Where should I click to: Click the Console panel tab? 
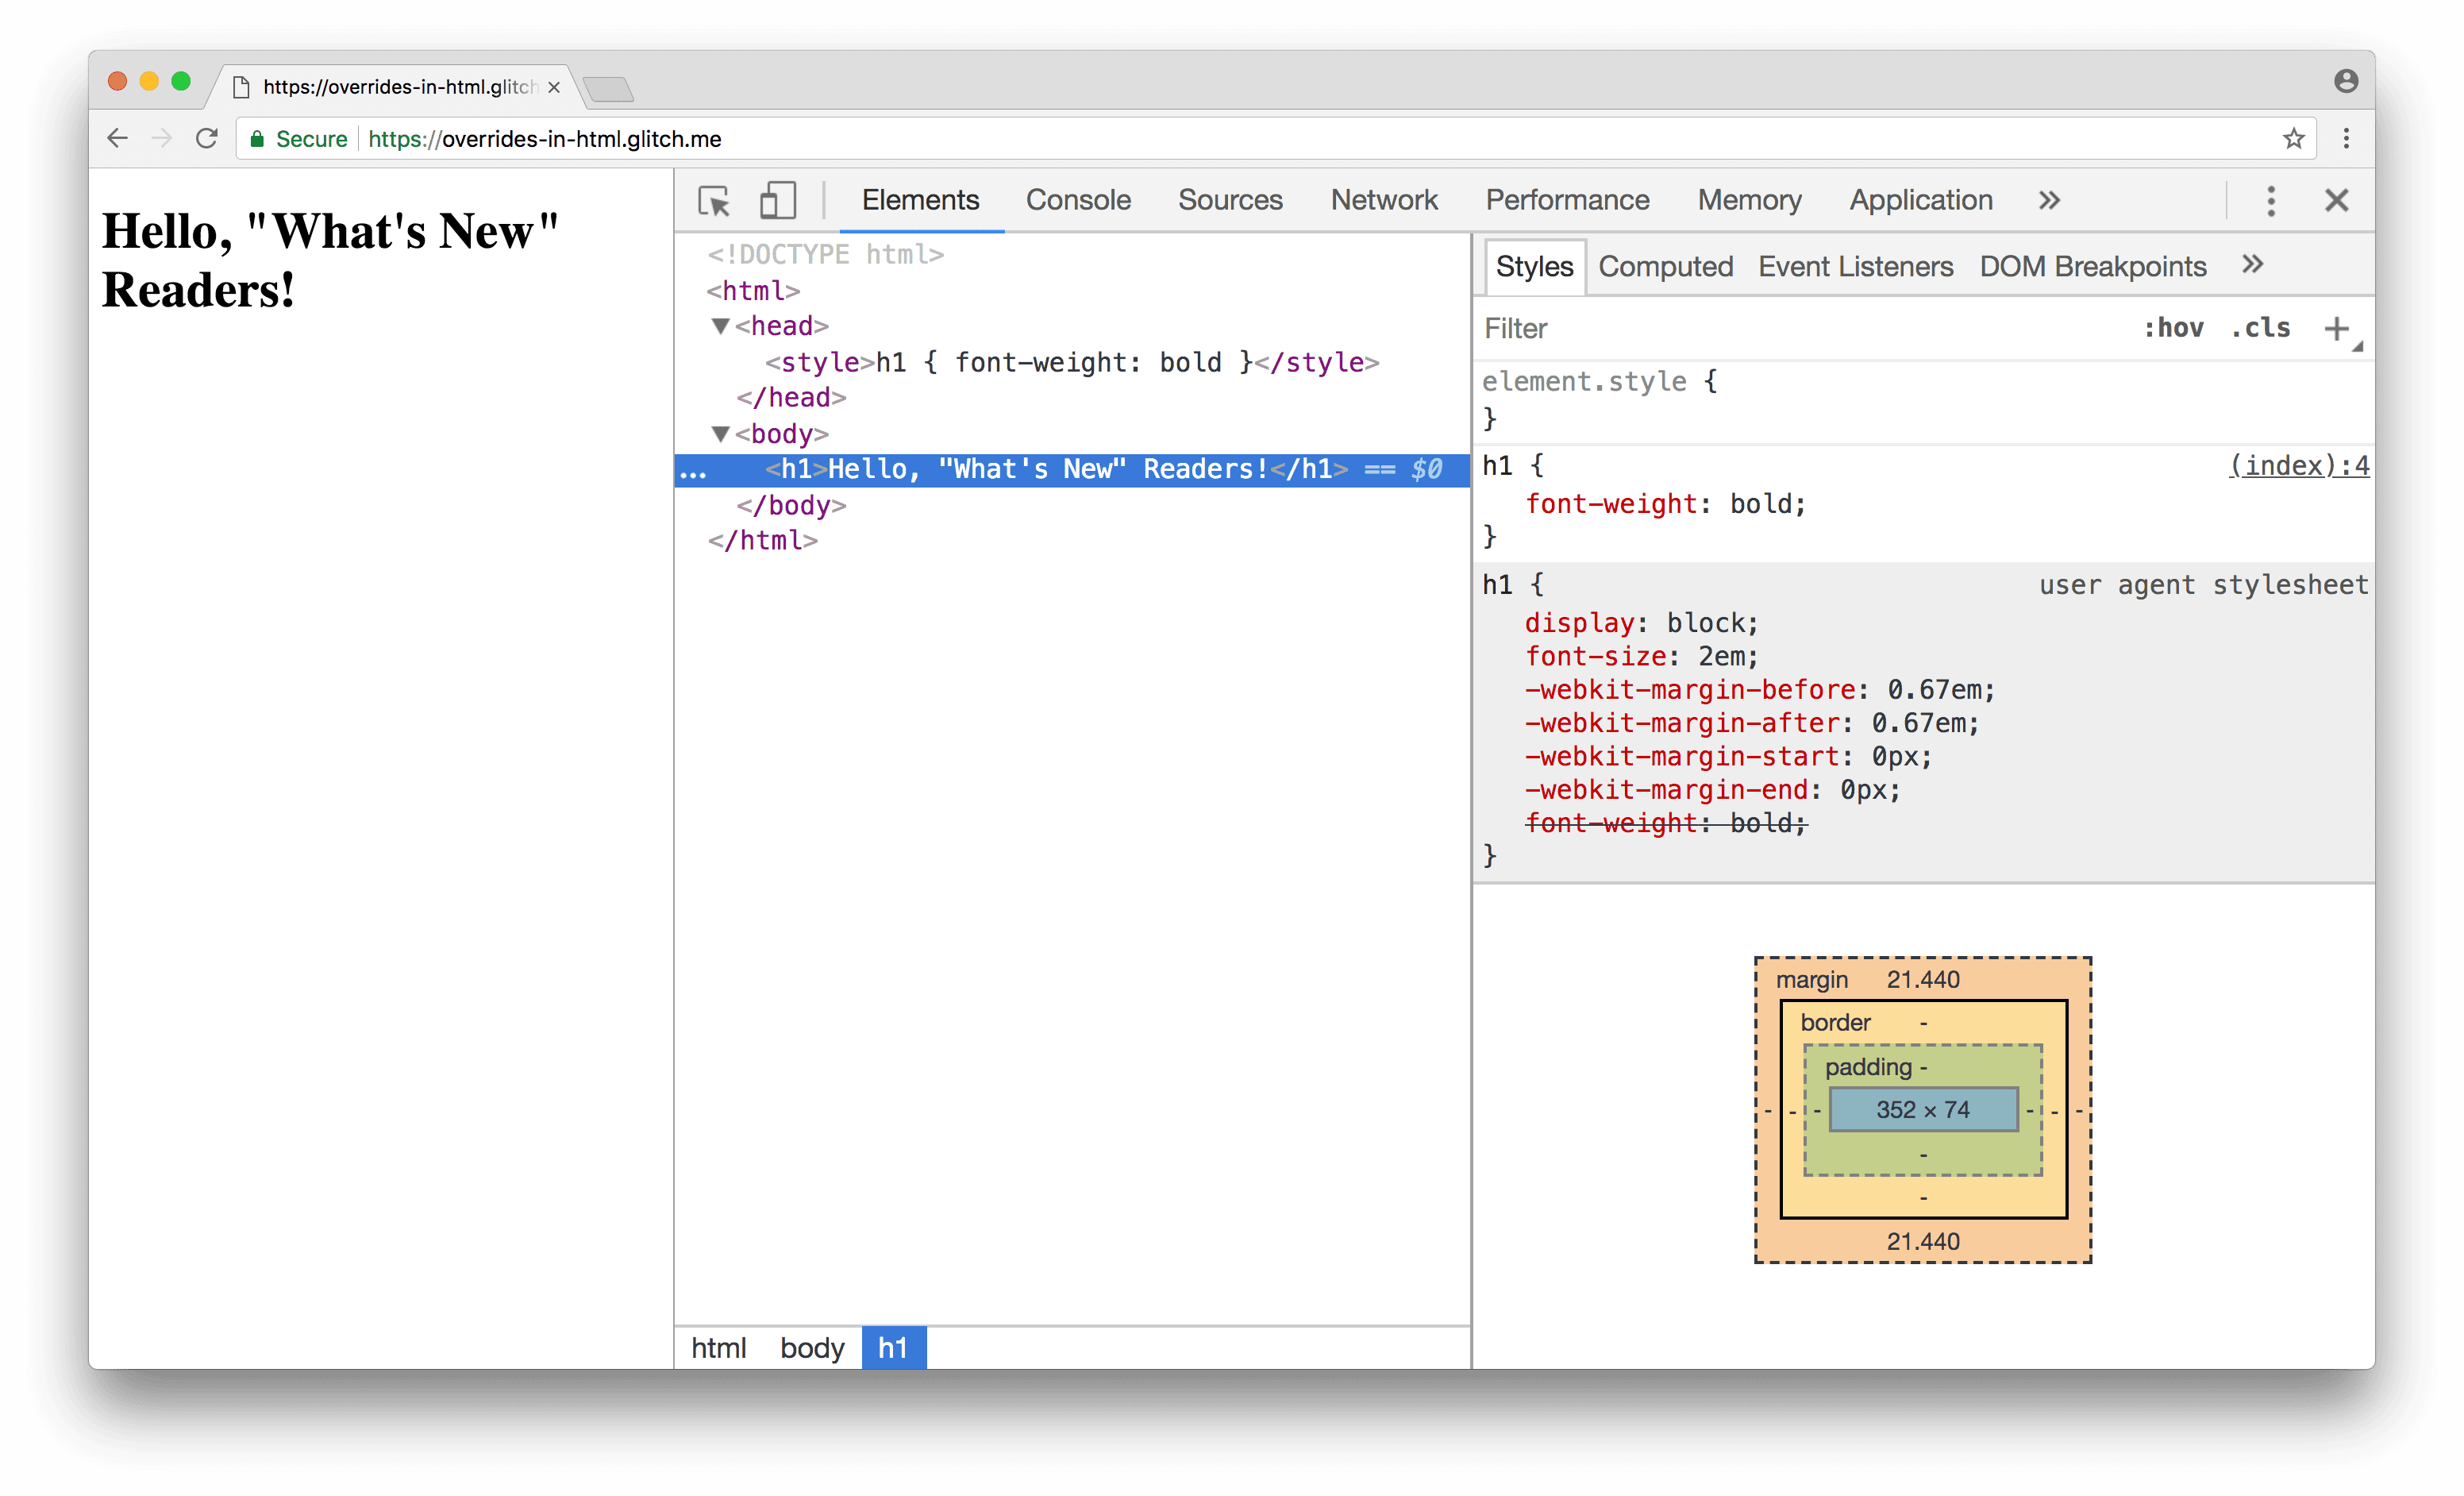[1076, 199]
